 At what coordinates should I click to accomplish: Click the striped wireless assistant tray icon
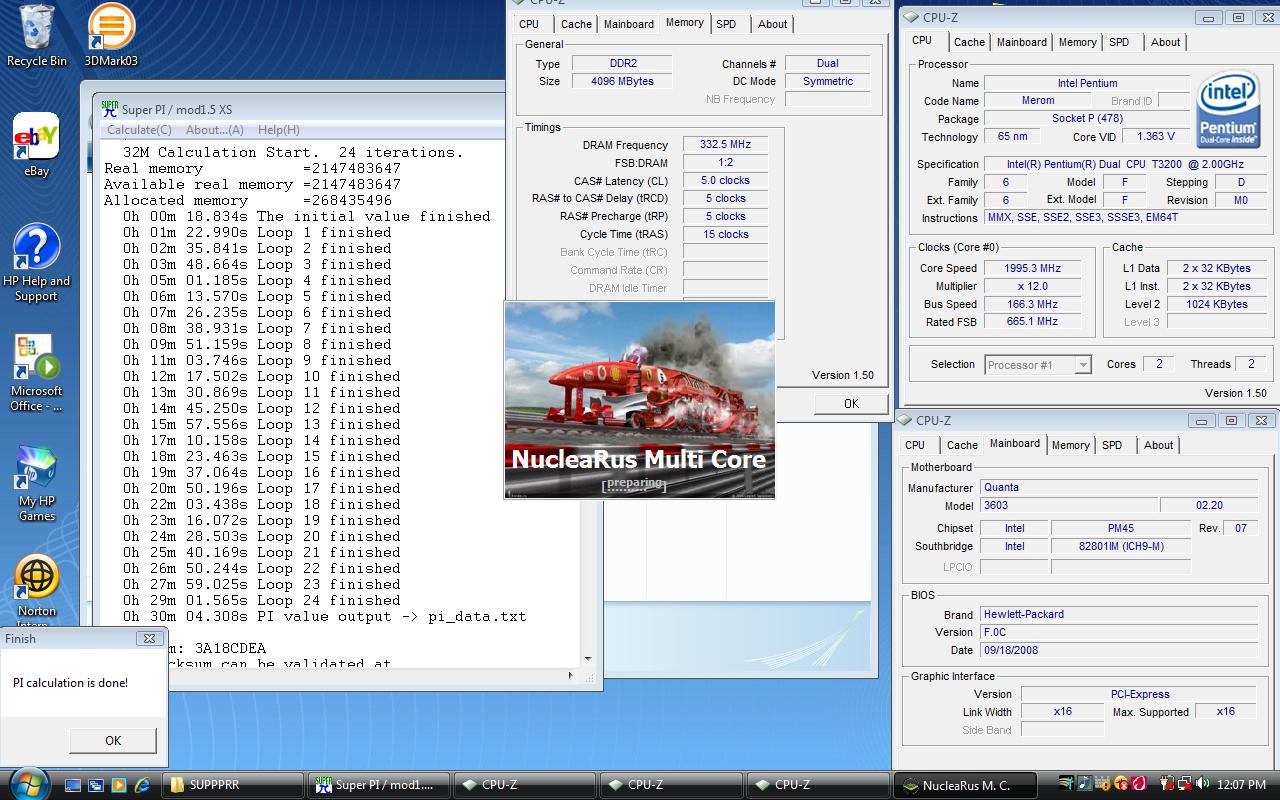click(1066, 783)
